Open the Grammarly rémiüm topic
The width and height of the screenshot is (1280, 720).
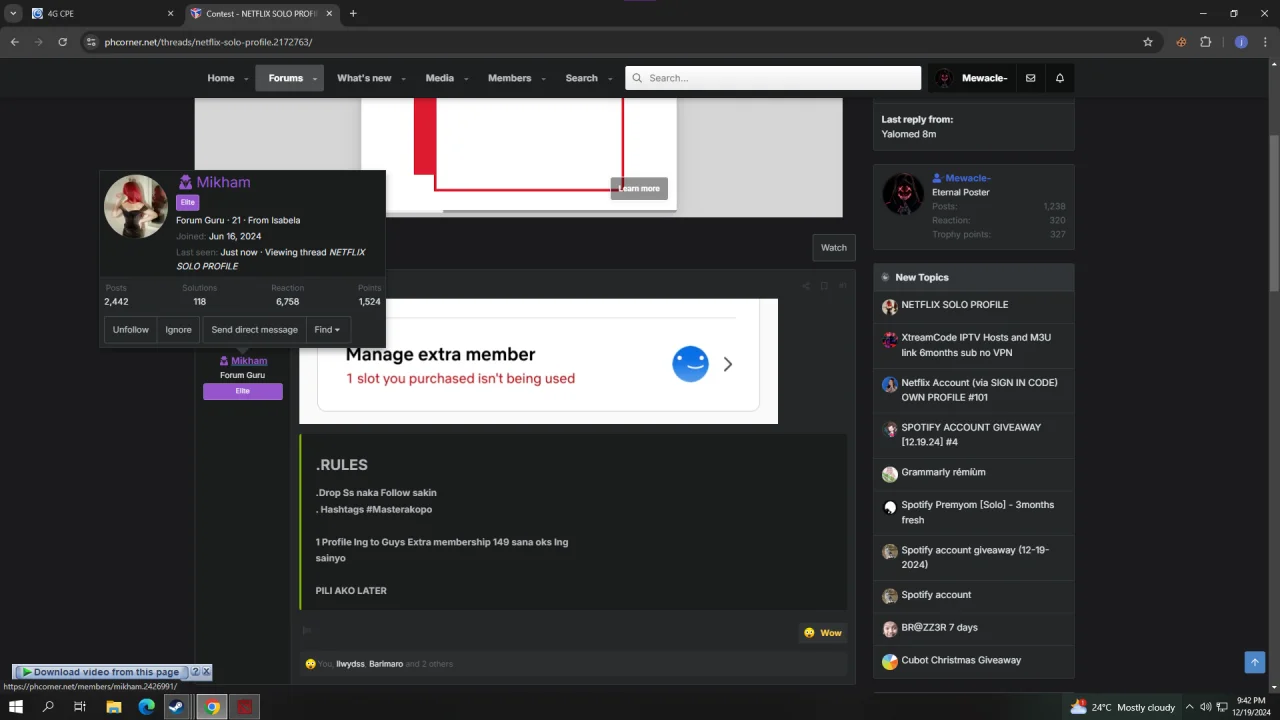click(x=943, y=472)
